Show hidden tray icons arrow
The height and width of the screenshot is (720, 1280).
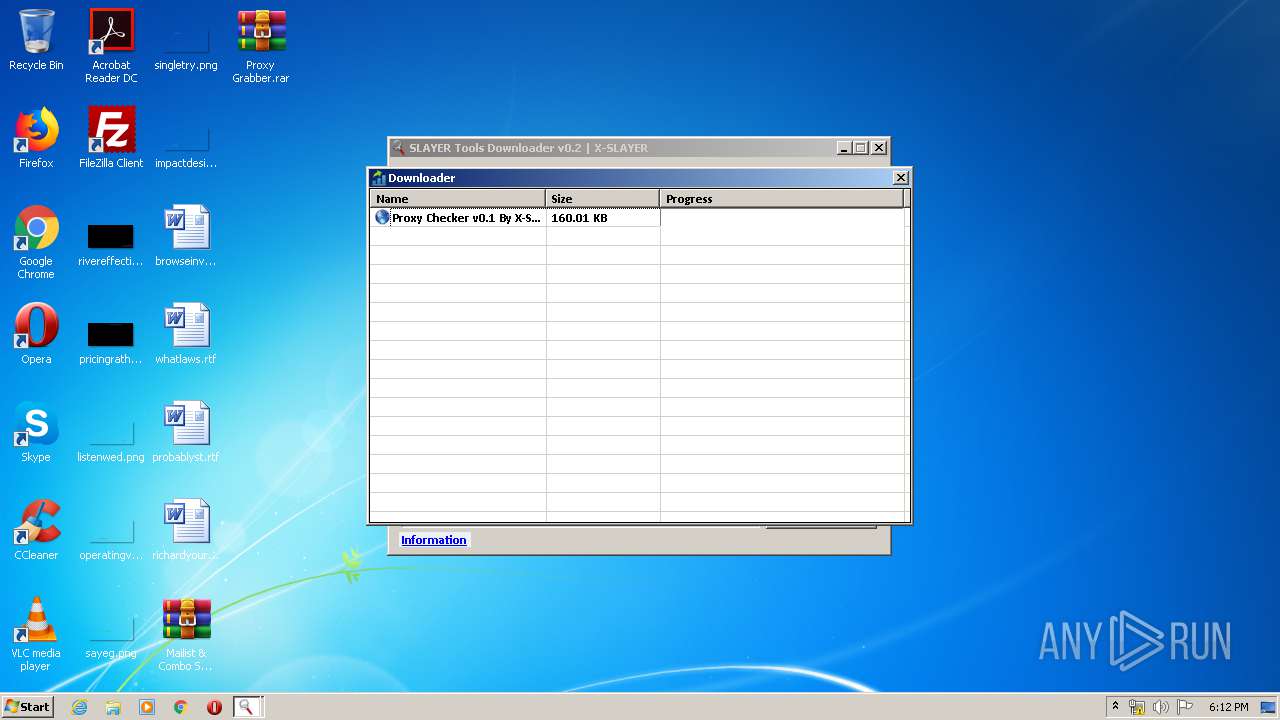(1115, 707)
